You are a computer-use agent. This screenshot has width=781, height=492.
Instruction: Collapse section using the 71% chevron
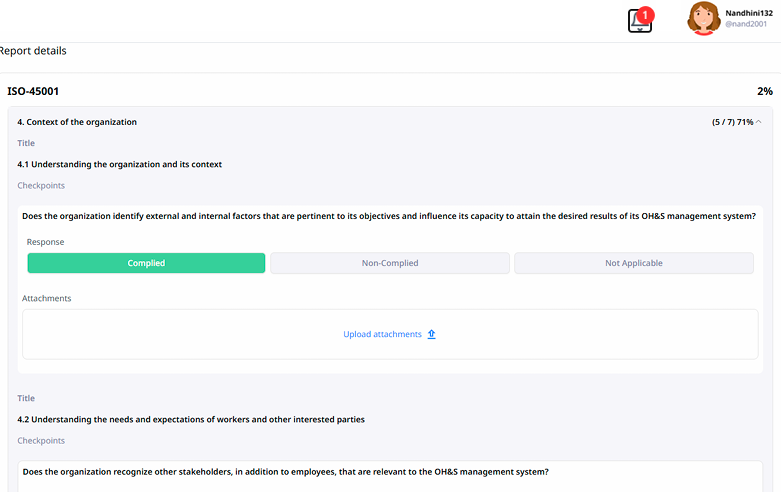click(x=759, y=122)
